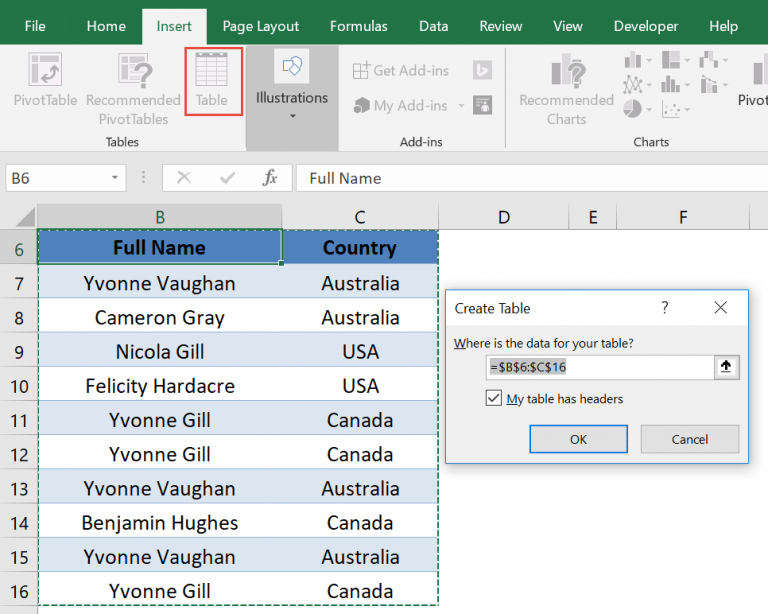Click the Table button in ribbon
This screenshot has width=768, height=614.
coord(213,81)
